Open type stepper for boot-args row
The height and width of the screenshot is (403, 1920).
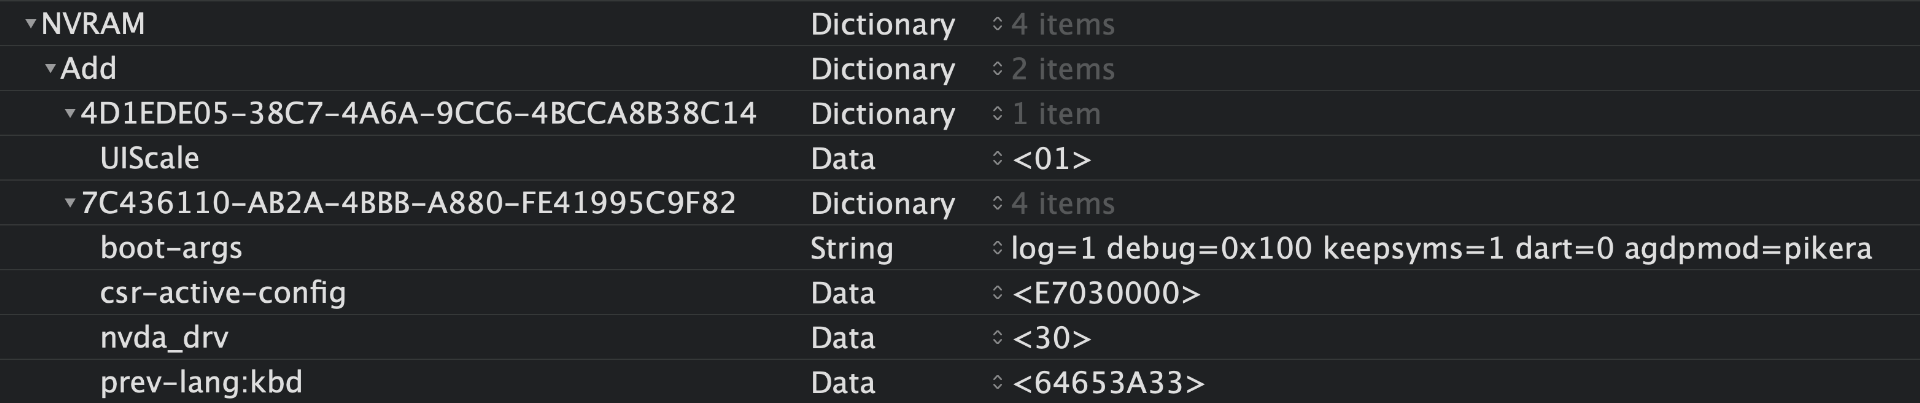997,248
